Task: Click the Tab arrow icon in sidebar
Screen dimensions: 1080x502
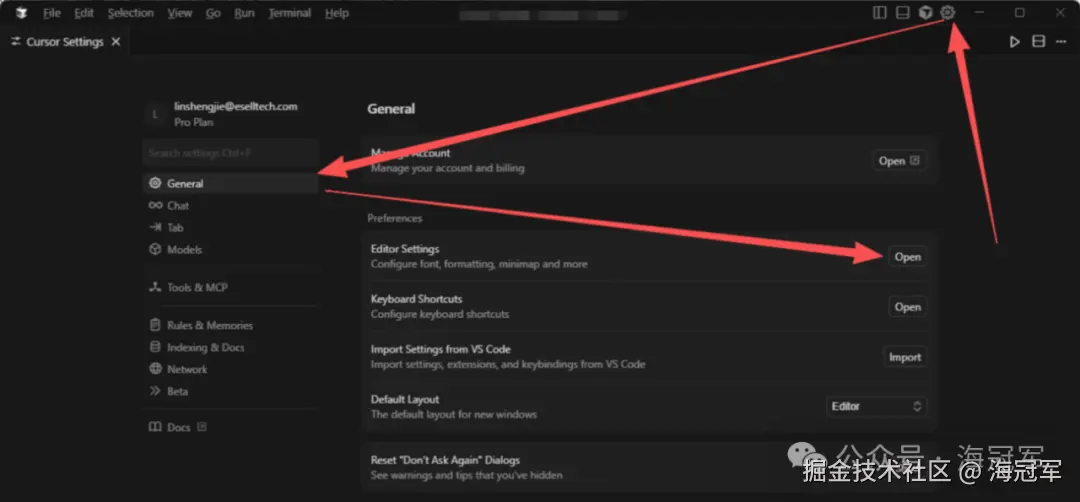Action: pyautogui.click(x=155, y=227)
